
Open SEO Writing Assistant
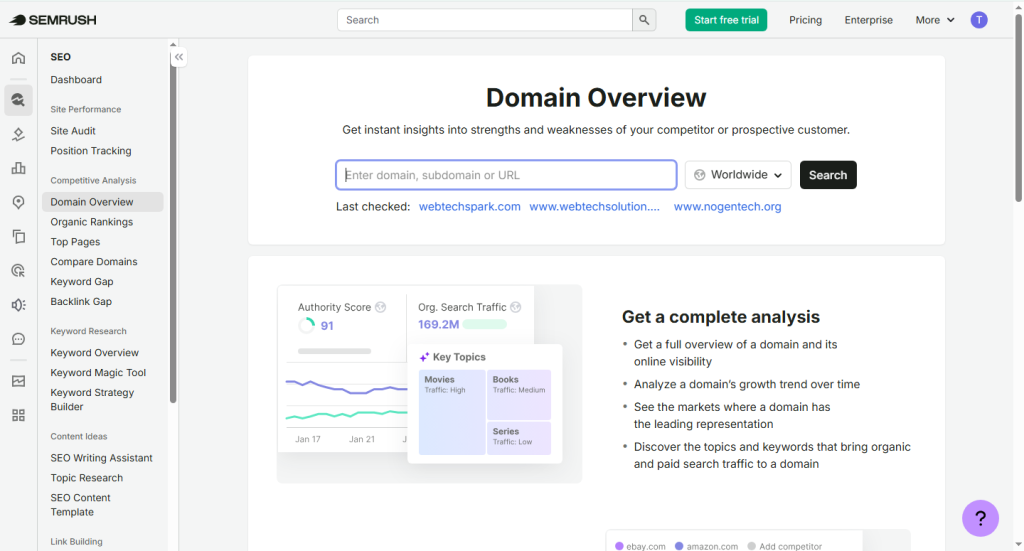click(x=101, y=458)
